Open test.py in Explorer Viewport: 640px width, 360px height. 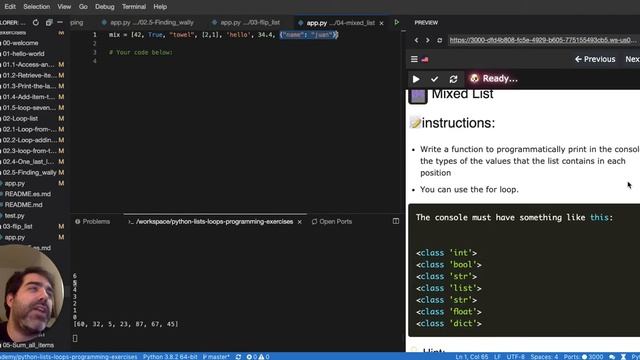[x=14, y=216]
